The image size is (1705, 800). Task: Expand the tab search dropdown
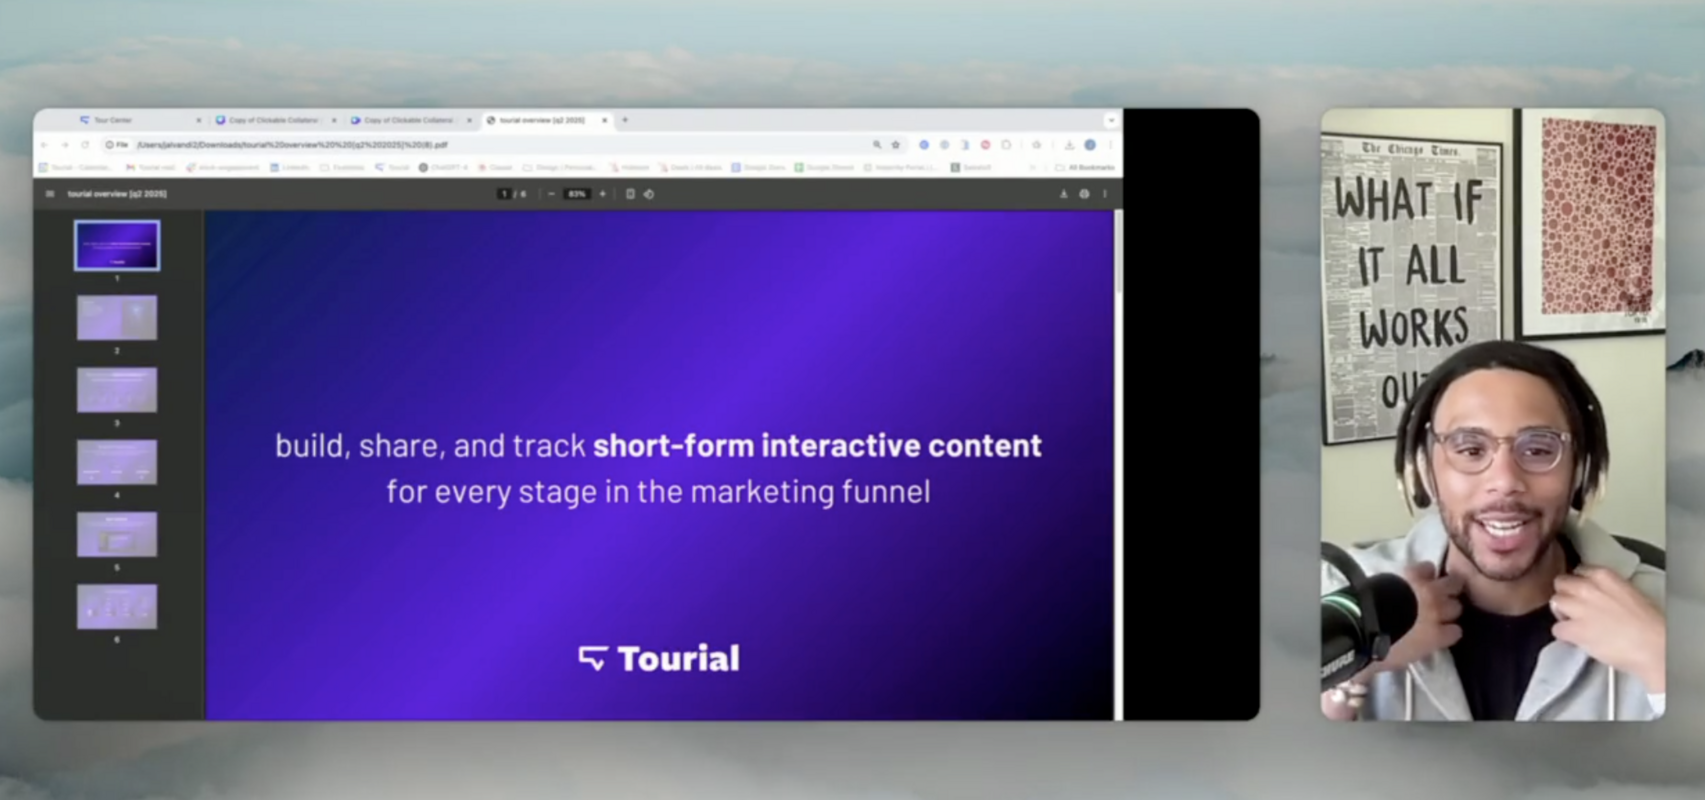[1111, 120]
